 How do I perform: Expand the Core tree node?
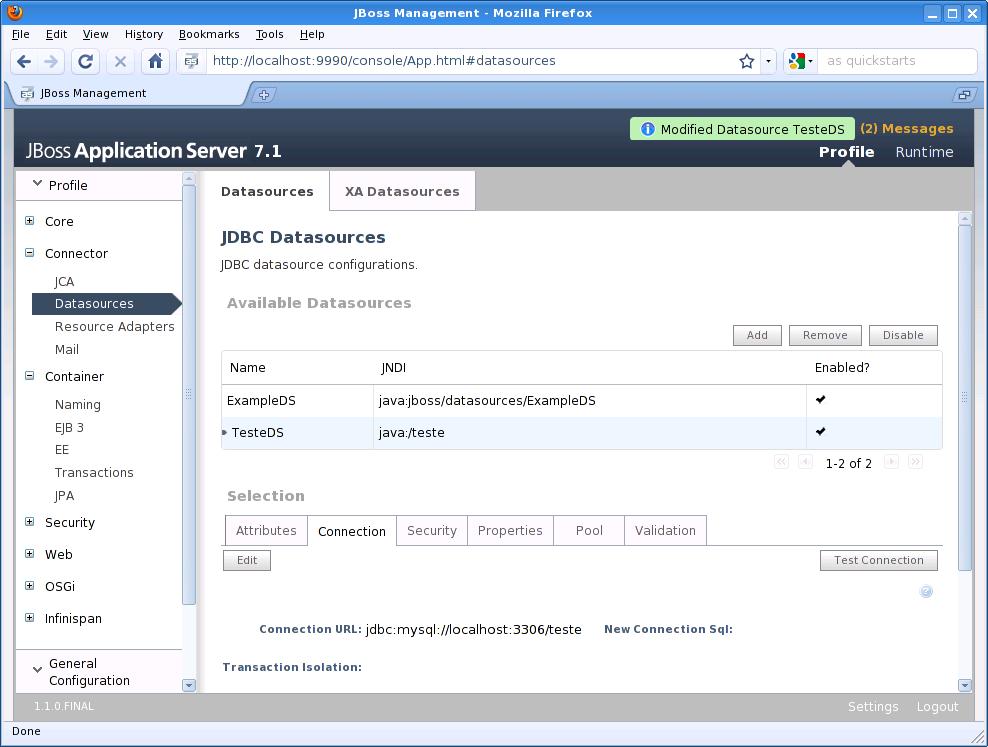click(30, 220)
